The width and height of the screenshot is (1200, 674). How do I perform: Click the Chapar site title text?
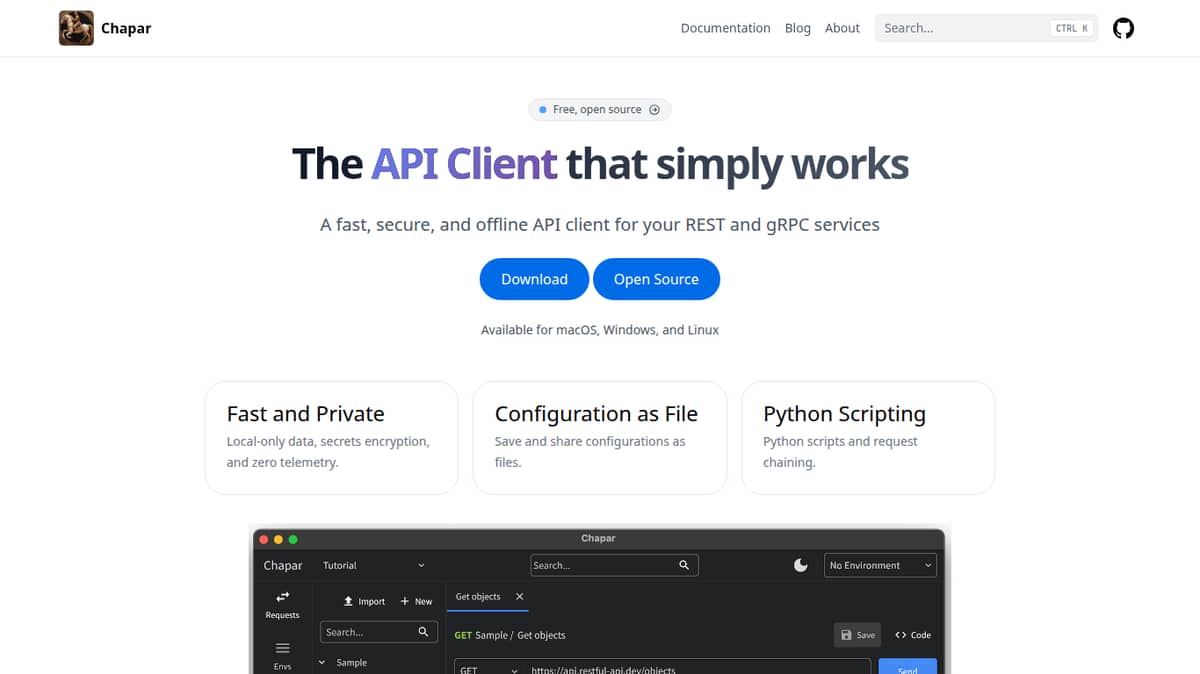pyautogui.click(x=126, y=28)
